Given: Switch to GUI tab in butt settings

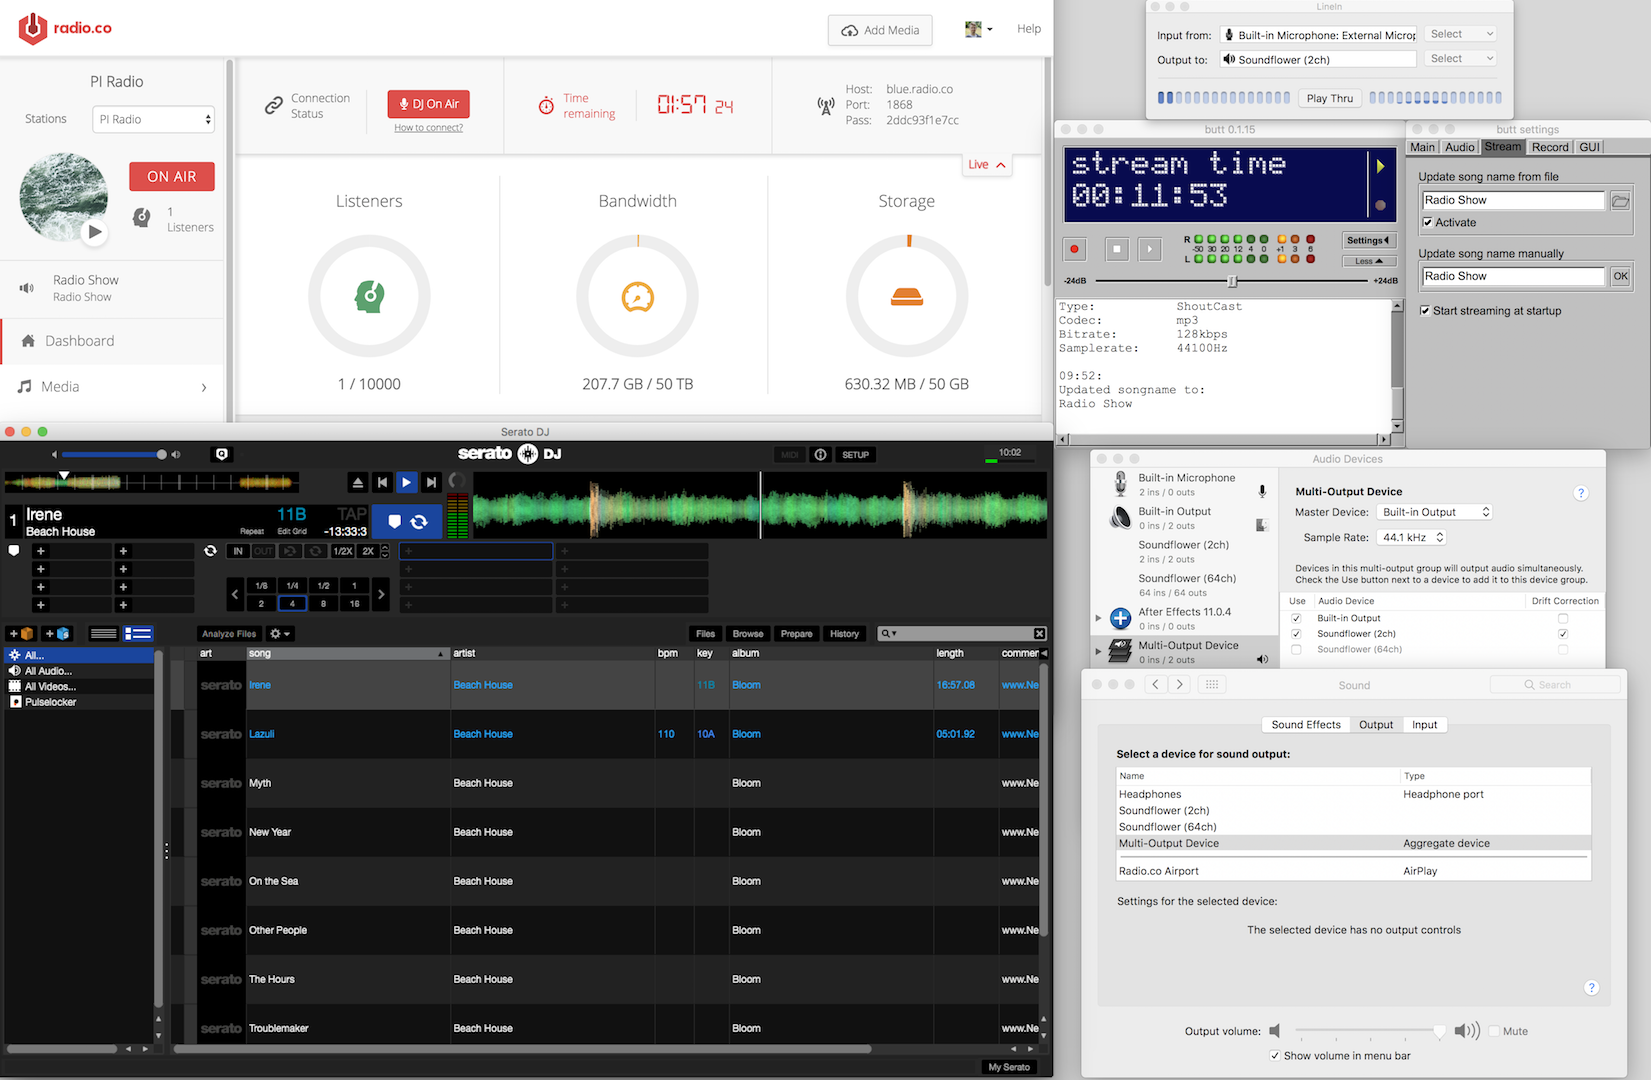Looking at the screenshot, I should [1589, 147].
